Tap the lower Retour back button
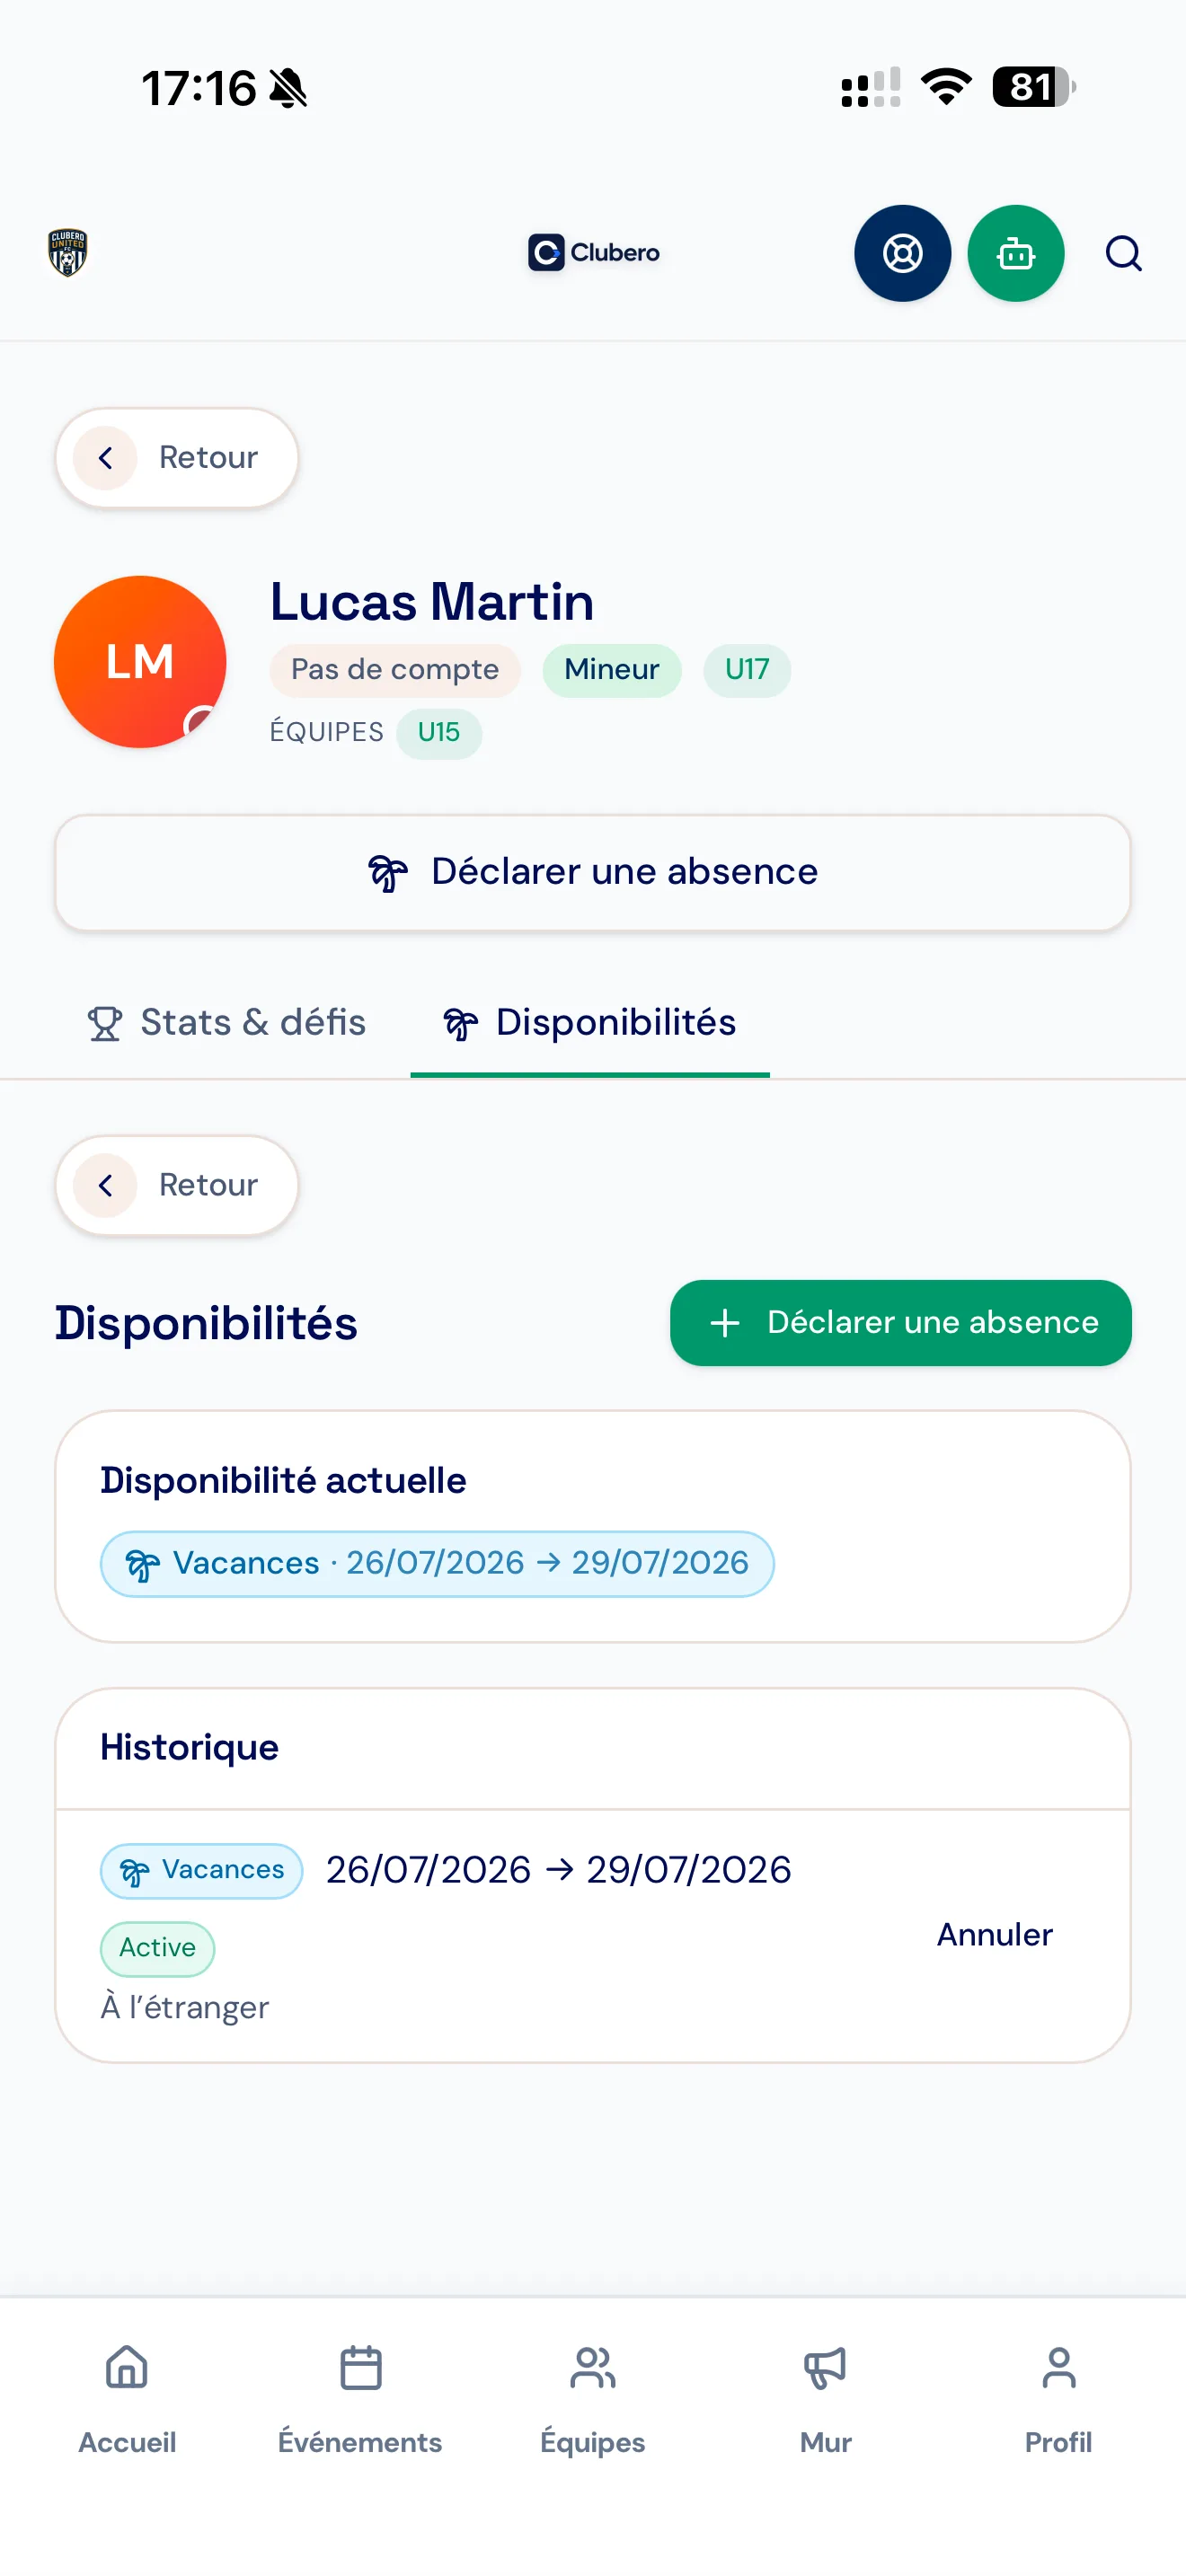The height and width of the screenshot is (2576, 1186). tap(177, 1185)
